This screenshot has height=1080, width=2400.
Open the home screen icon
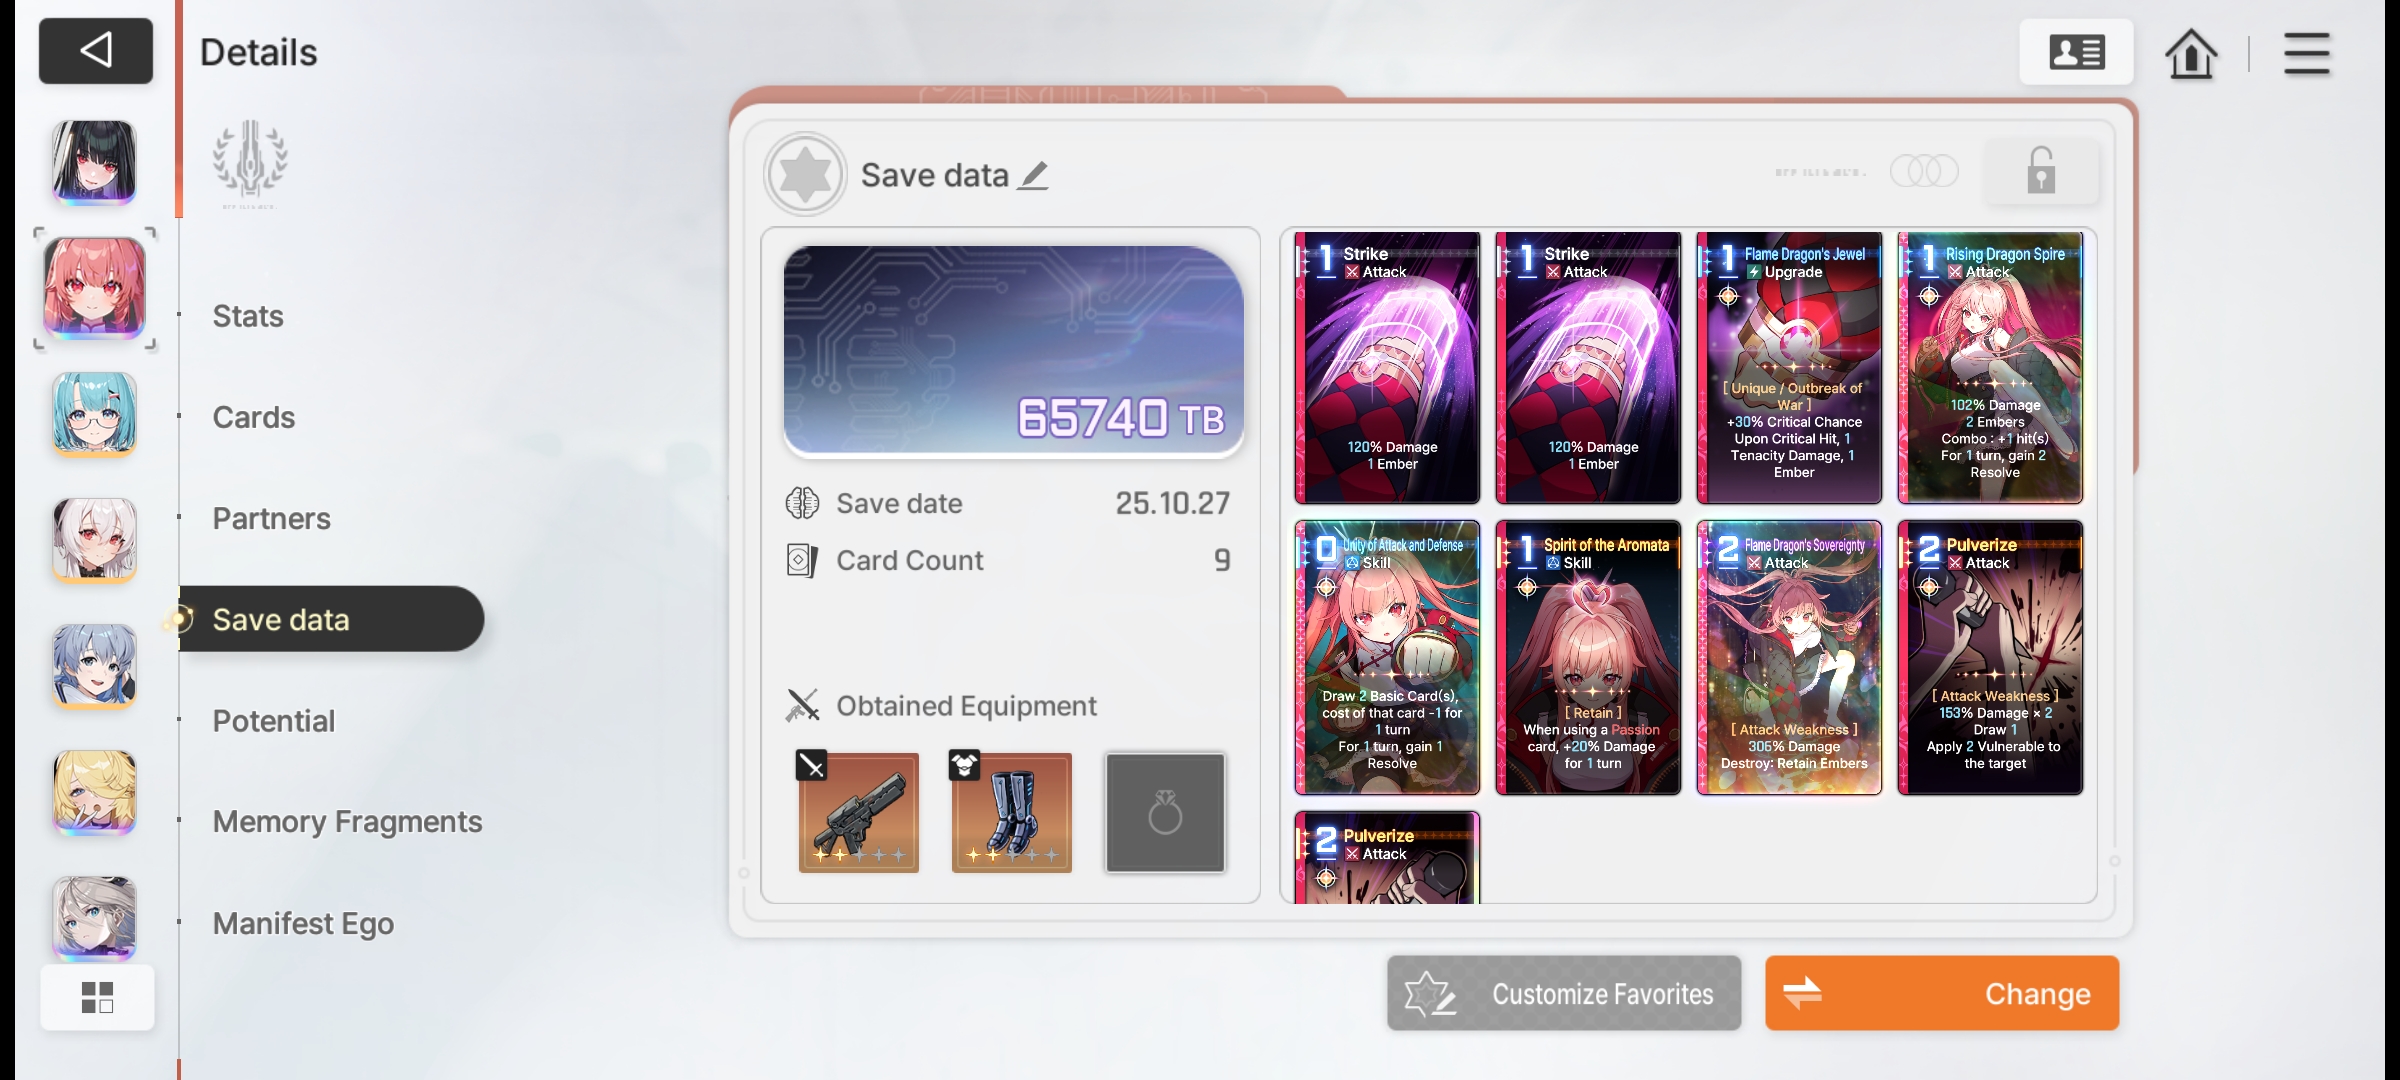point(2191,53)
